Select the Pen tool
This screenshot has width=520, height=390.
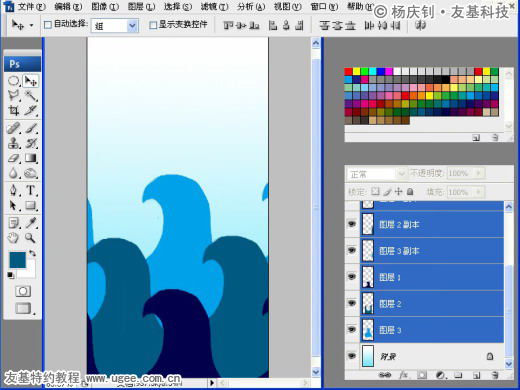tap(14, 190)
